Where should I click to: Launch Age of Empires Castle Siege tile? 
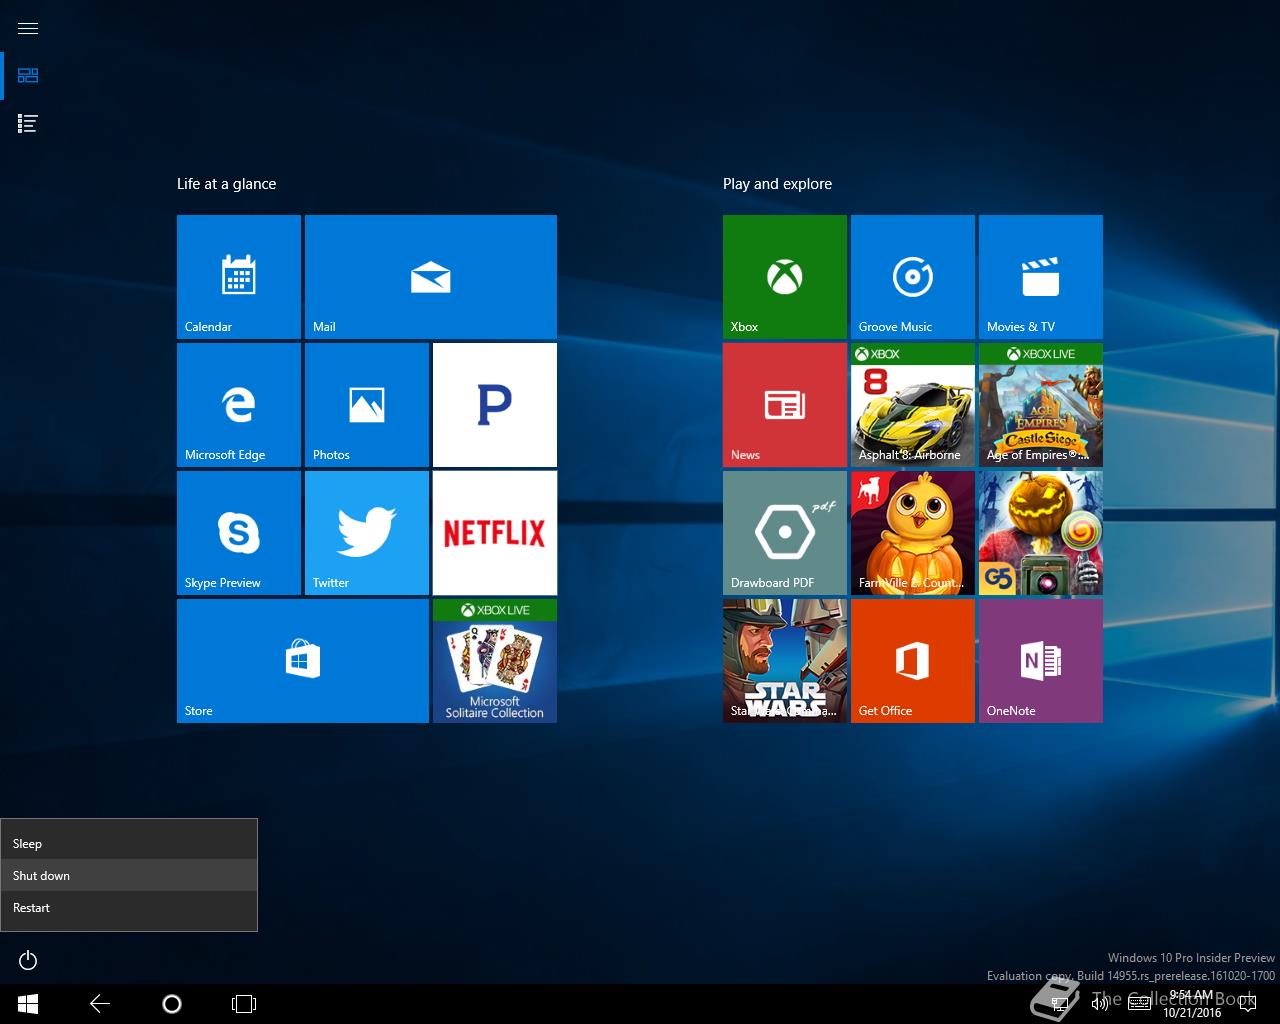[x=1041, y=405]
